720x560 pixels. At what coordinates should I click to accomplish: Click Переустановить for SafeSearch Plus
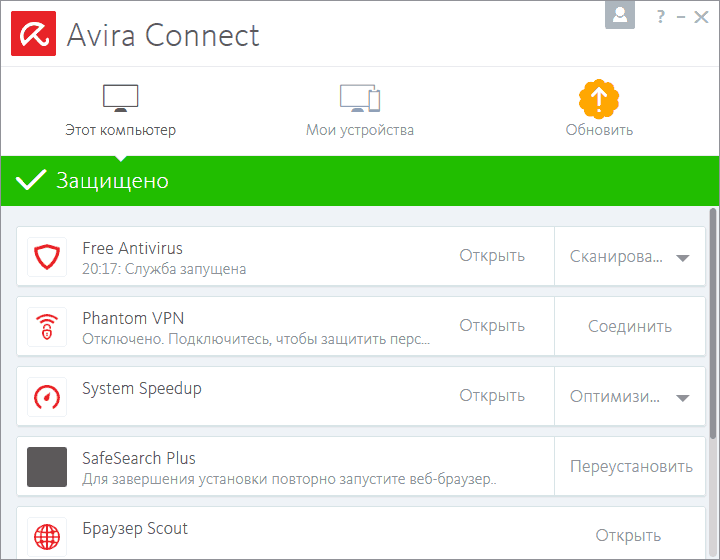[x=630, y=466]
